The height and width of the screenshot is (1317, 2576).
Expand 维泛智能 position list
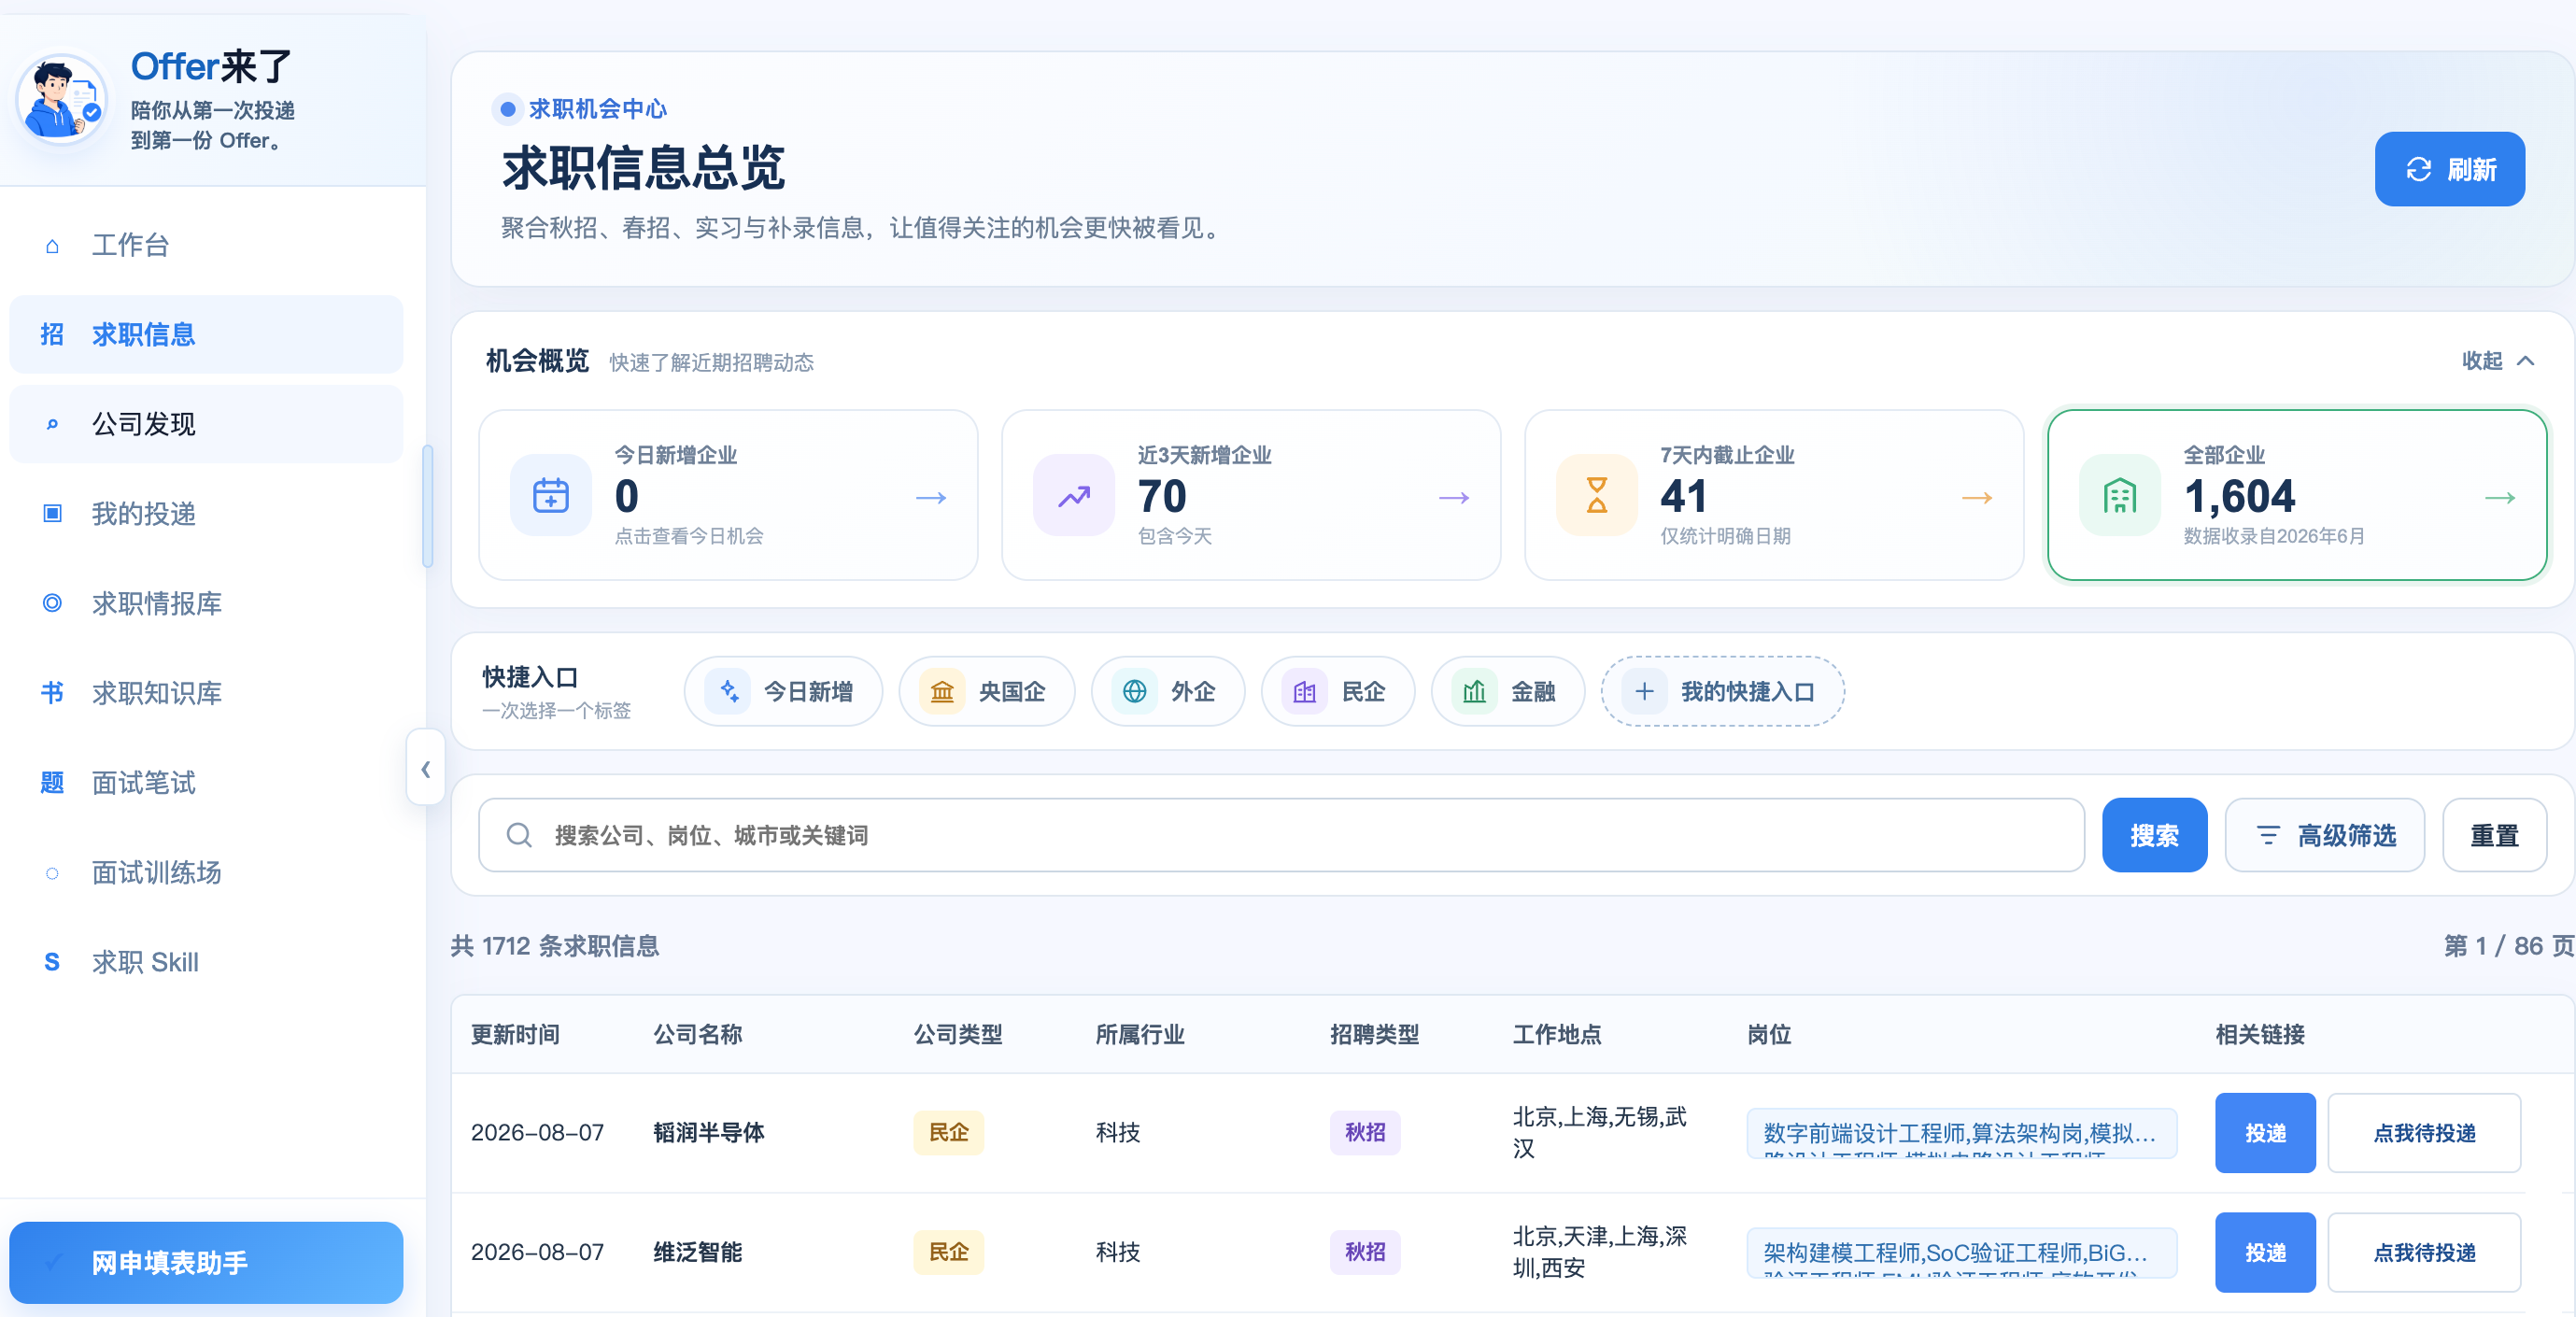coord(1961,1252)
